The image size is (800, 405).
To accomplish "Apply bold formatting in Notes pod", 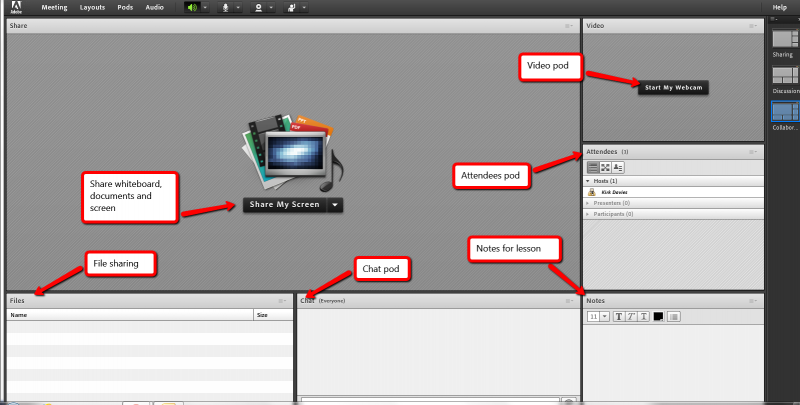I will (x=619, y=316).
